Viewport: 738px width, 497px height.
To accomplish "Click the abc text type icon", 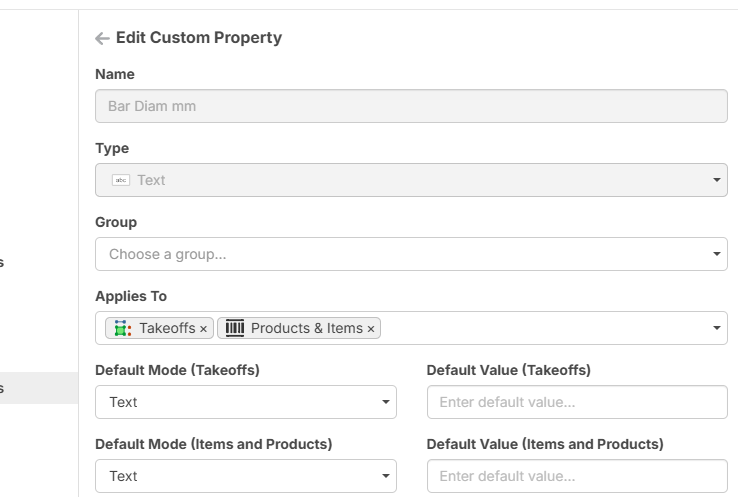I will click(x=120, y=180).
